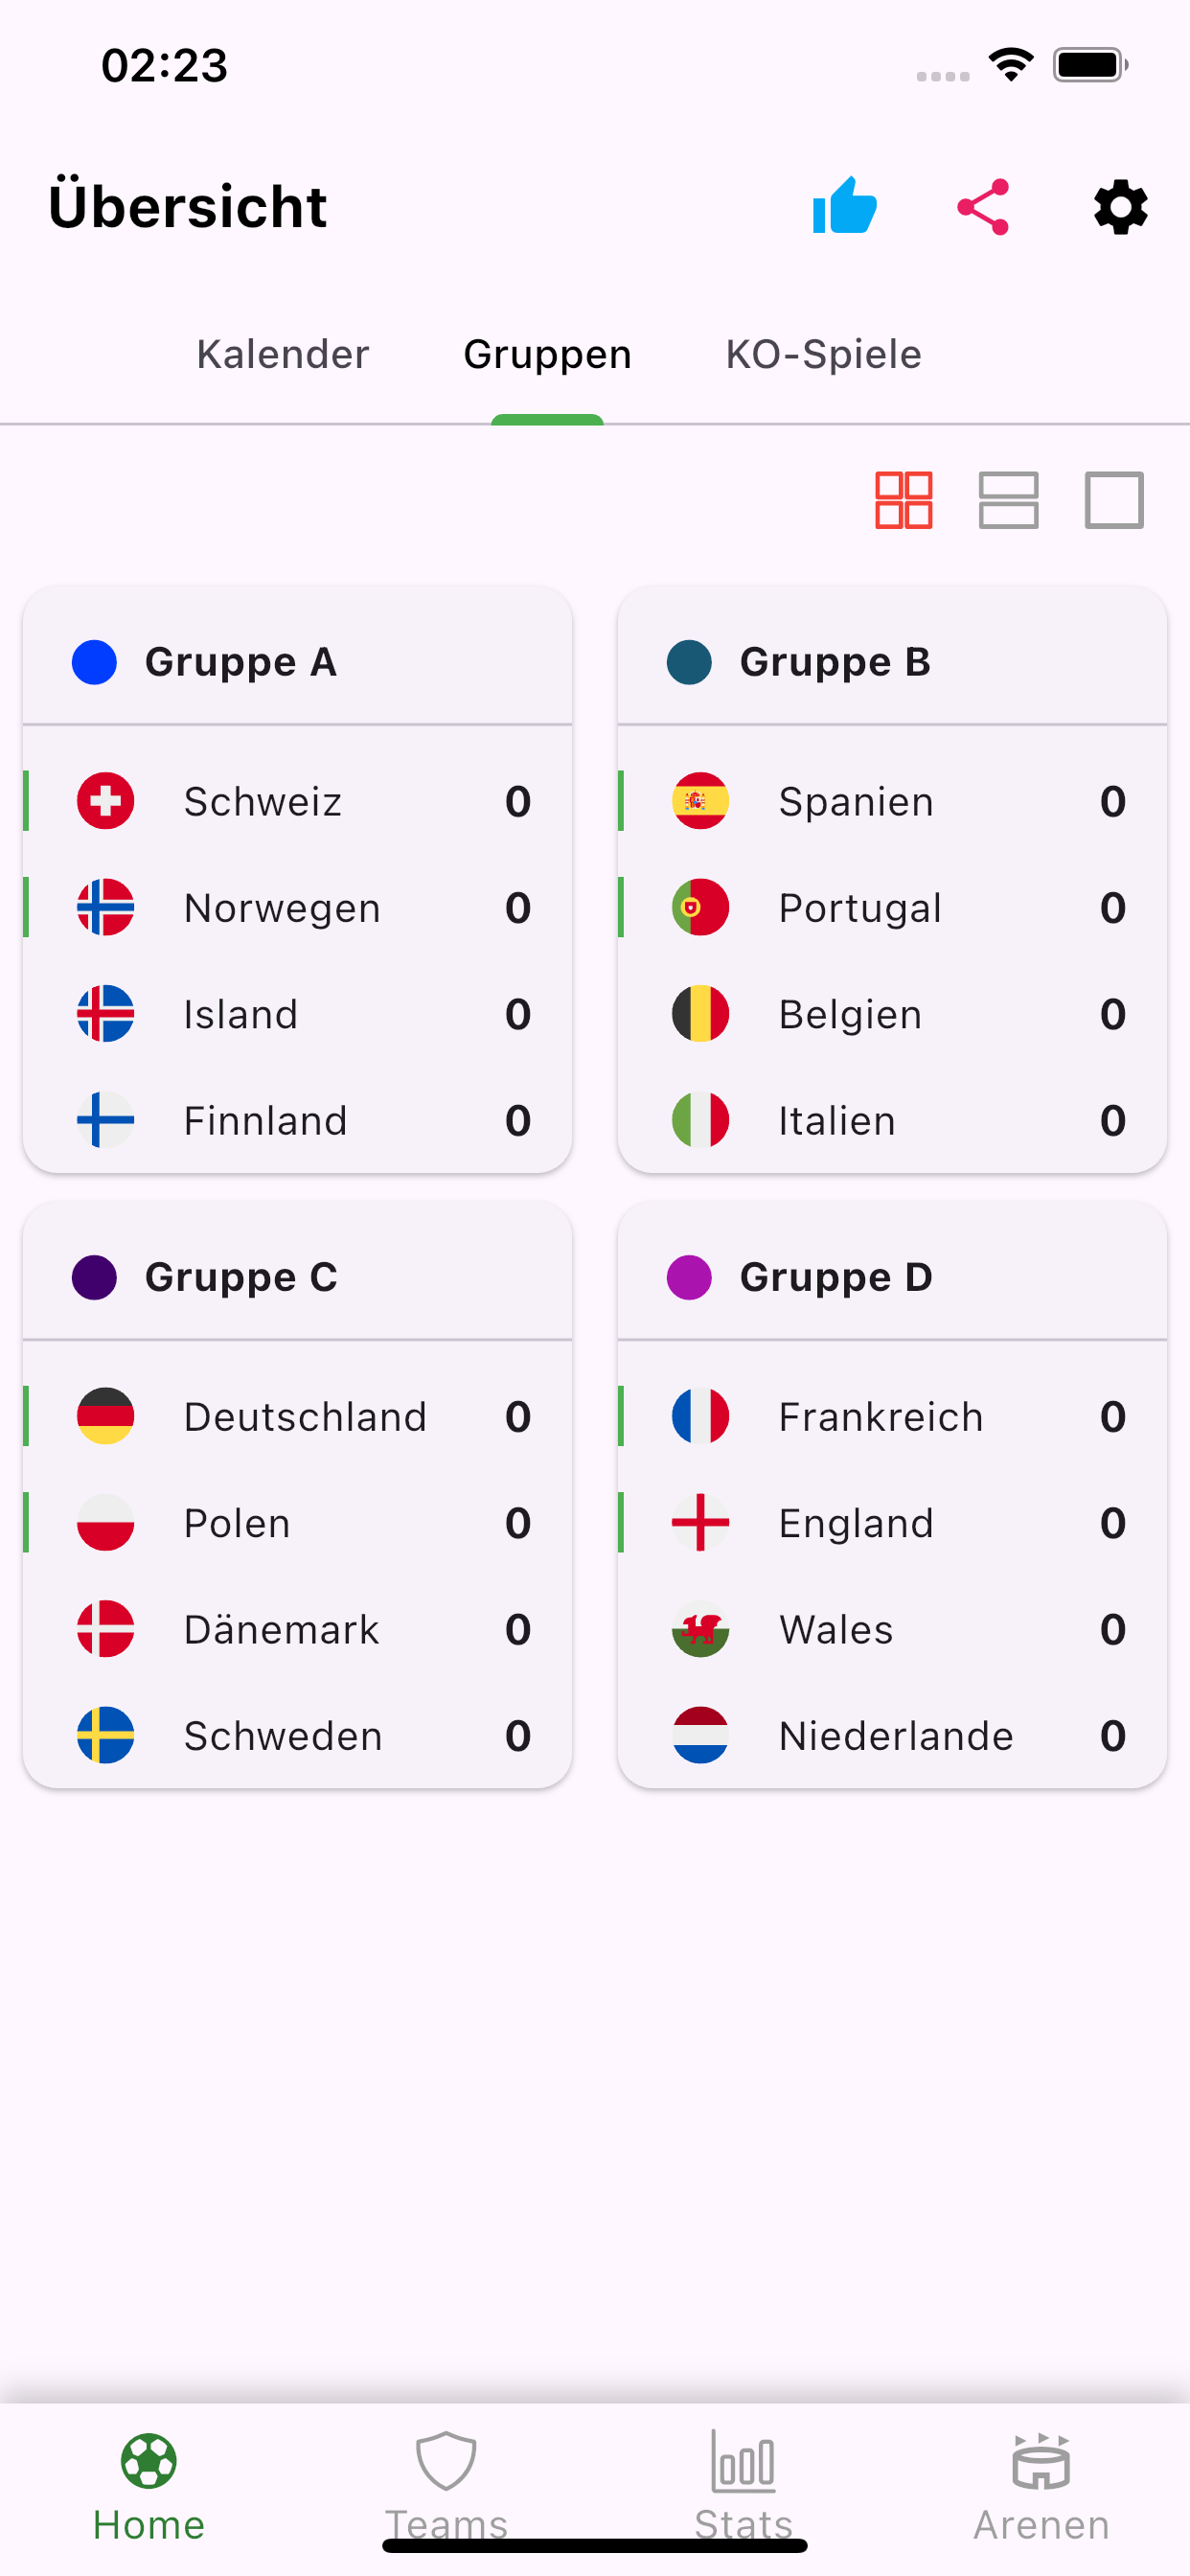Open the Stats bar chart icon
1190x2576 pixels.
click(744, 2461)
